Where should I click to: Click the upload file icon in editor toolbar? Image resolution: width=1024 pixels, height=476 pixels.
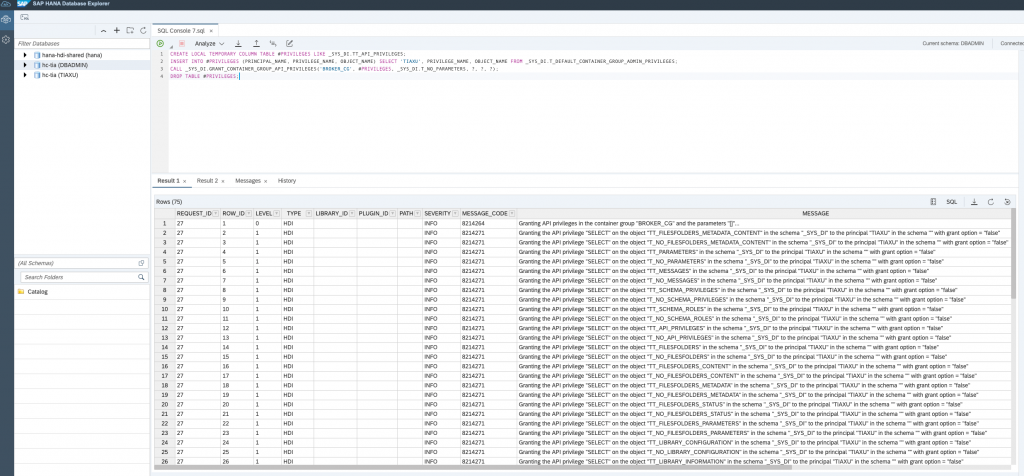[256, 43]
